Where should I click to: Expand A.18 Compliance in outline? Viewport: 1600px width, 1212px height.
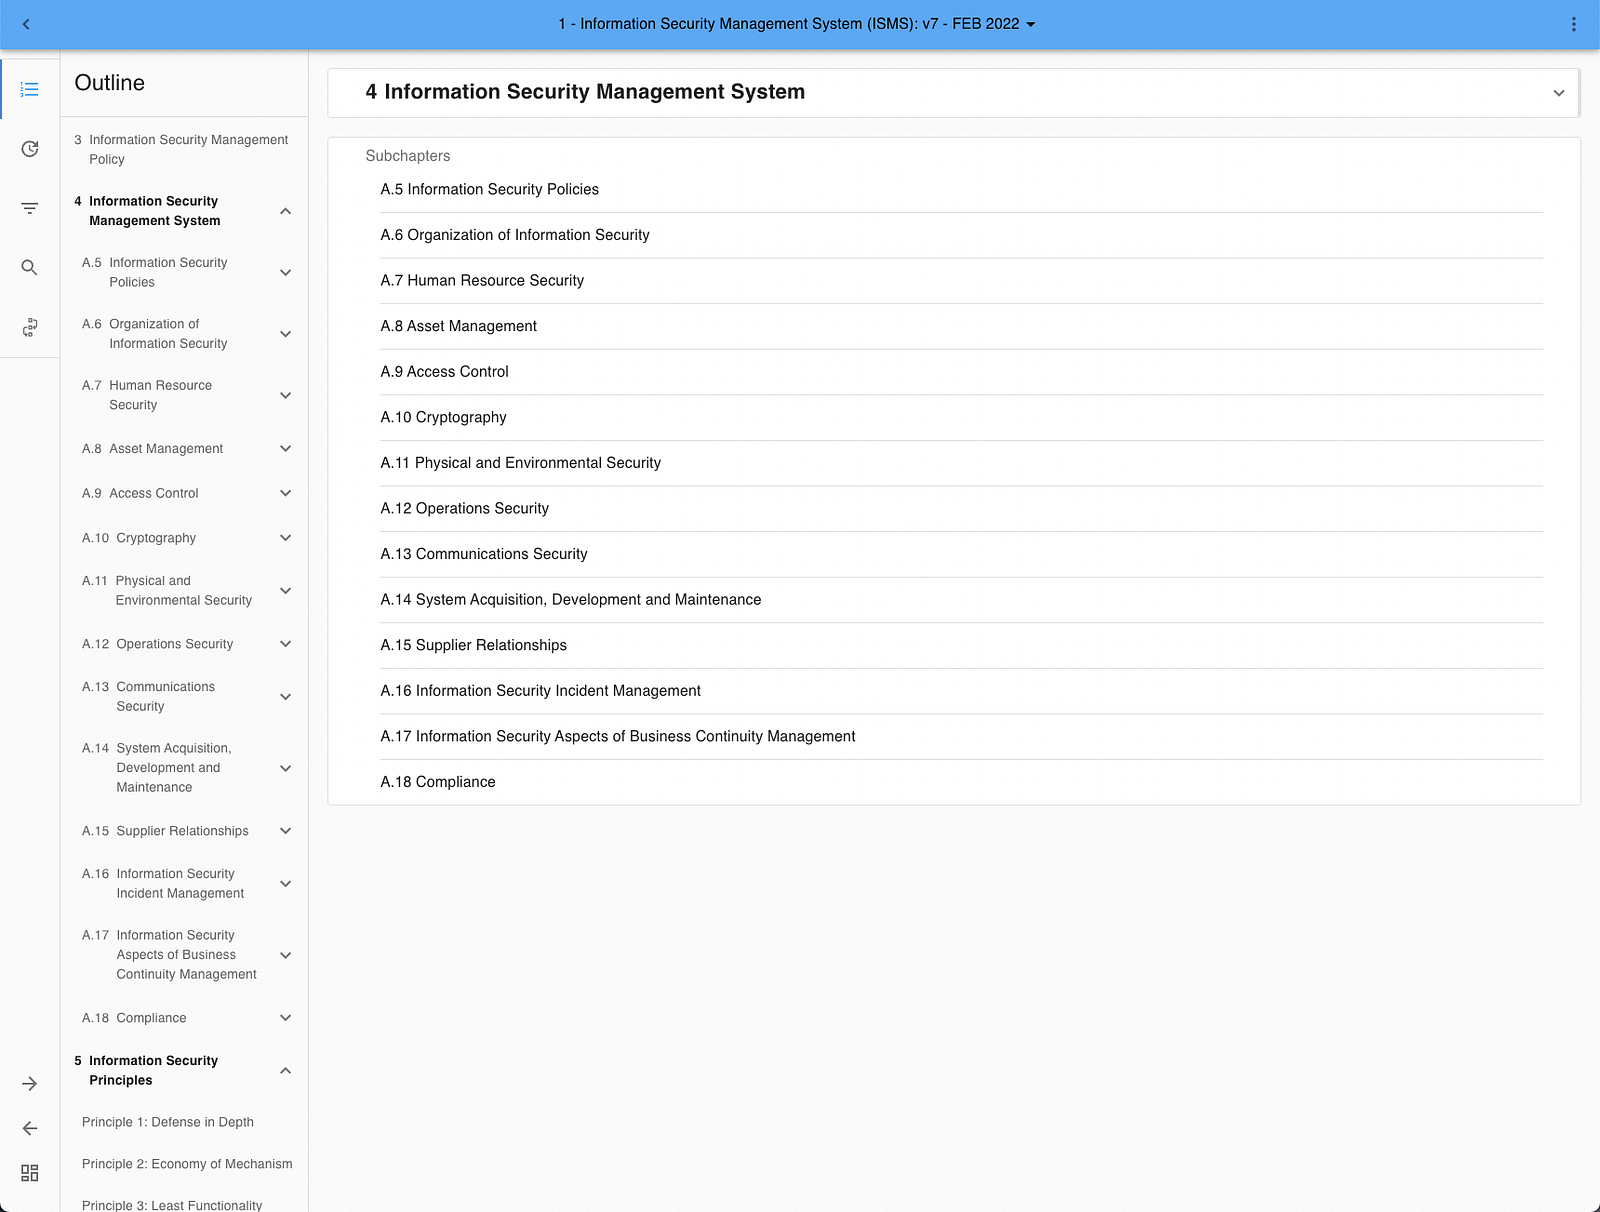coord(285,1018)
